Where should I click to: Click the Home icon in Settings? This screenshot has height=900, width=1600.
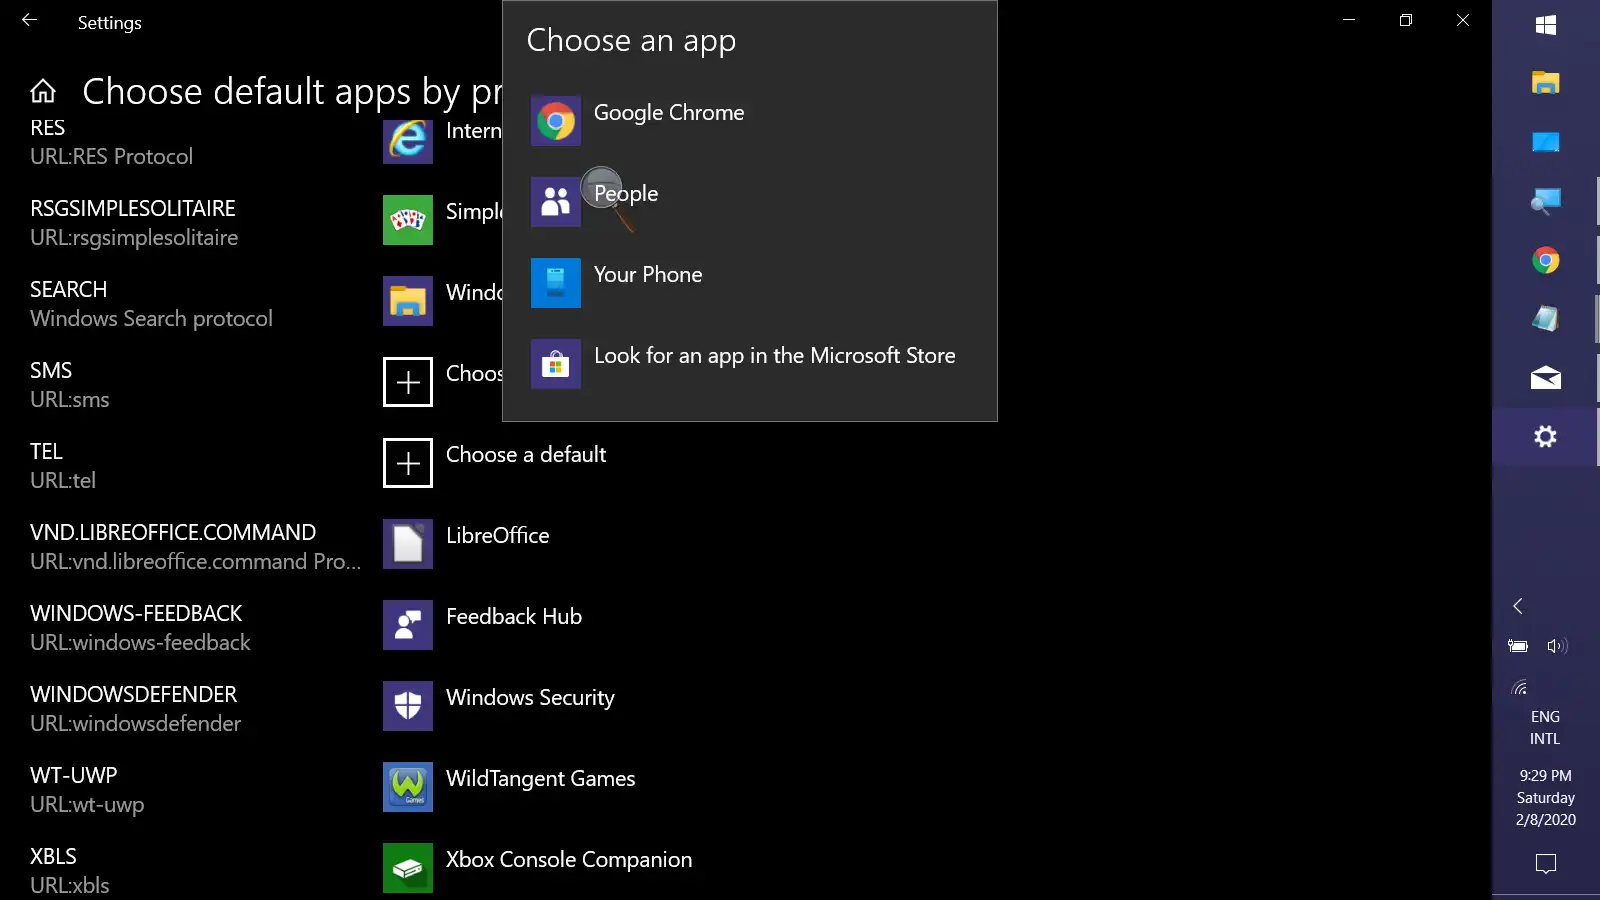42,90
